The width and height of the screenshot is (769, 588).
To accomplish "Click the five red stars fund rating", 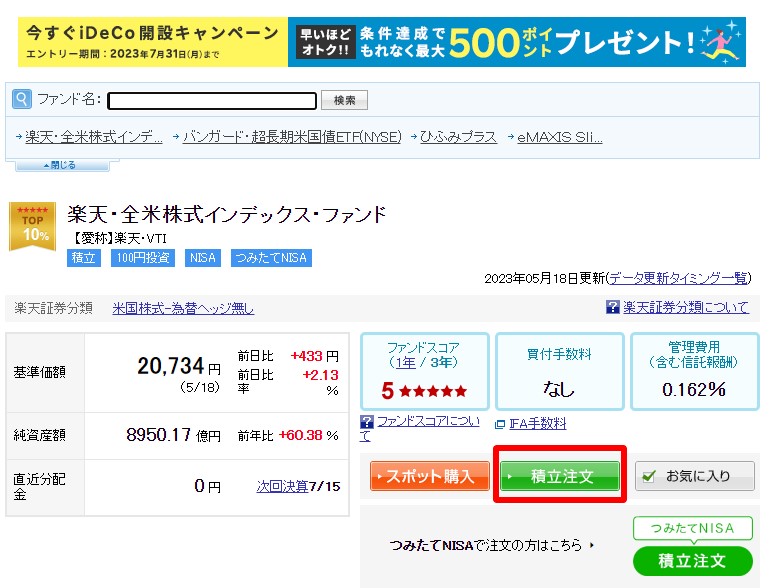I will pos(433,391).
